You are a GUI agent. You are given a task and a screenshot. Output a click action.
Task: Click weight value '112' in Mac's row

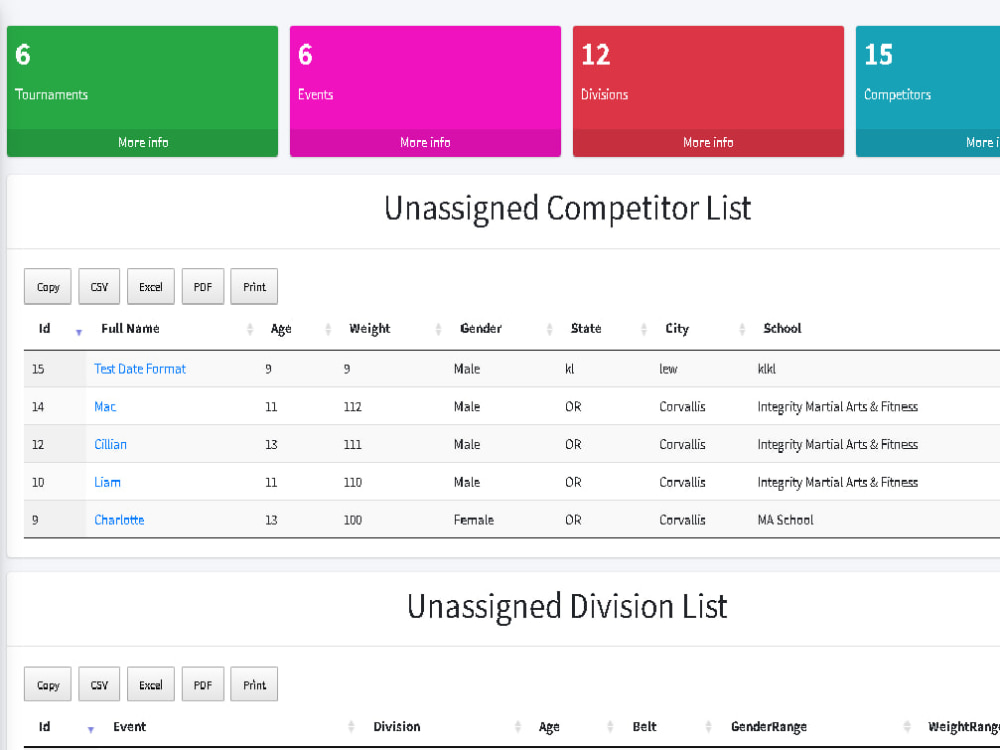coord(353,406)
